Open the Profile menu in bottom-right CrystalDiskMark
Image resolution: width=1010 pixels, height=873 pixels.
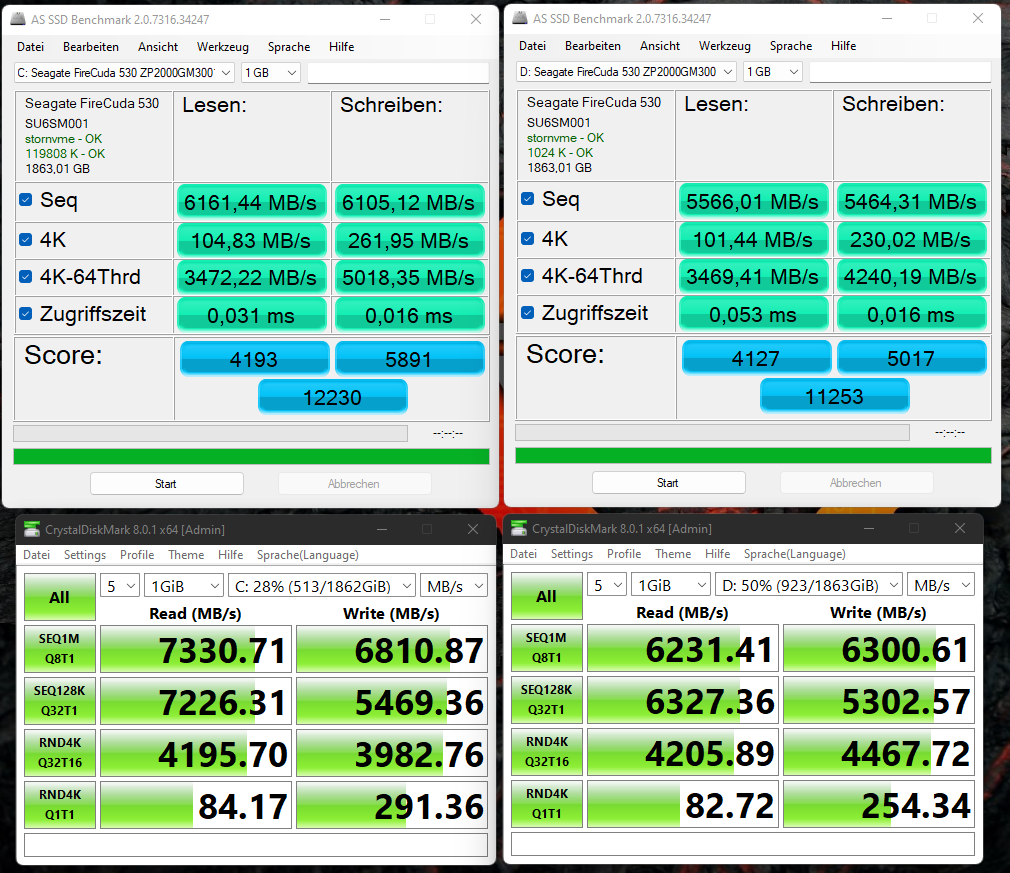[624, 553]
